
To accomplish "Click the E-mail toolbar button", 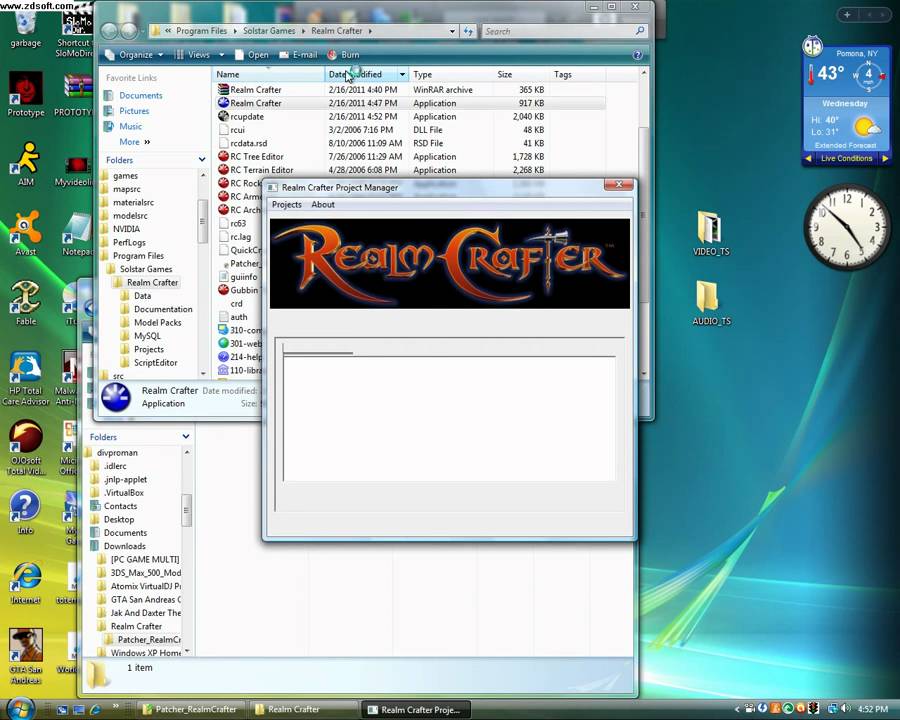I will coord(298,55).
